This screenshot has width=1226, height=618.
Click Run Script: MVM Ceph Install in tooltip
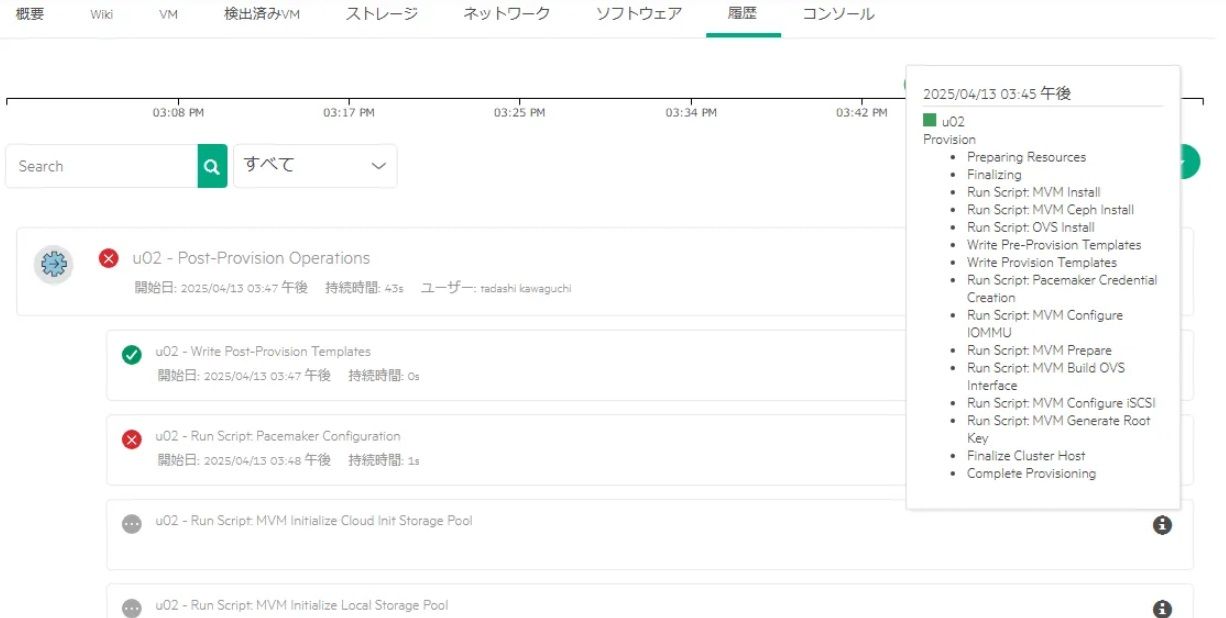(x=1050, y=210)
